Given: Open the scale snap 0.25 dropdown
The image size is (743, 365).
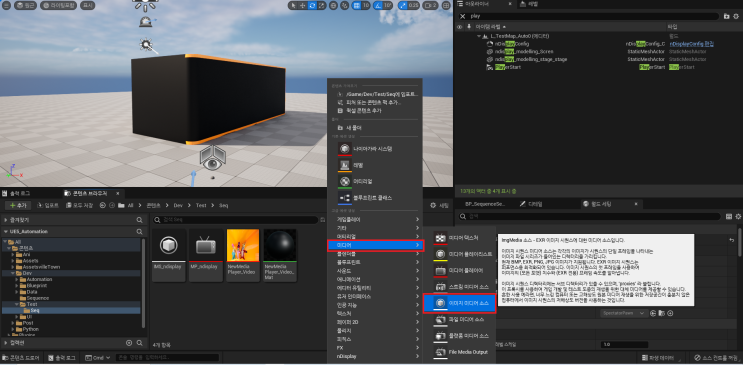Looking at the screenshot, I should tap(413, 5).
